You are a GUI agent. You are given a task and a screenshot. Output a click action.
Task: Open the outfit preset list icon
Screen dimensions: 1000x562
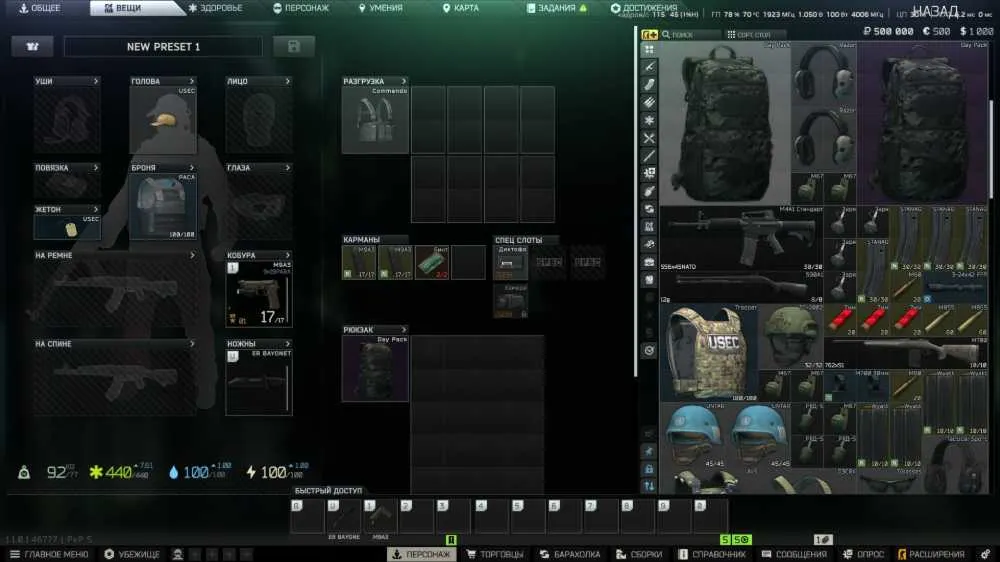32,47
